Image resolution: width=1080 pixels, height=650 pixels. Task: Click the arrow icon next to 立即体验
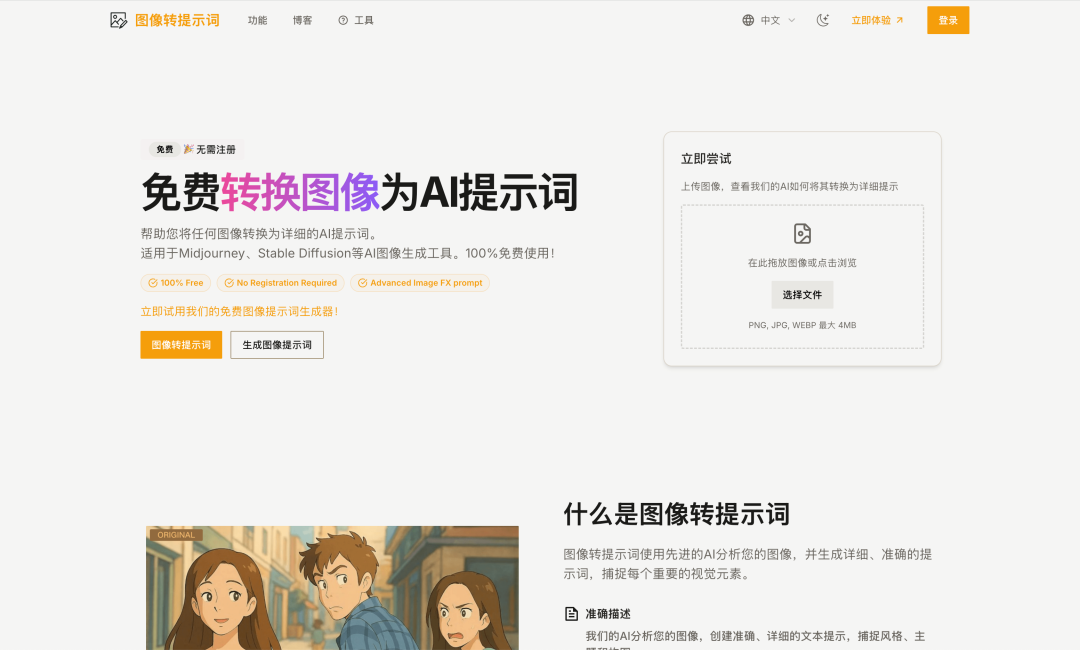pos(899,20)
